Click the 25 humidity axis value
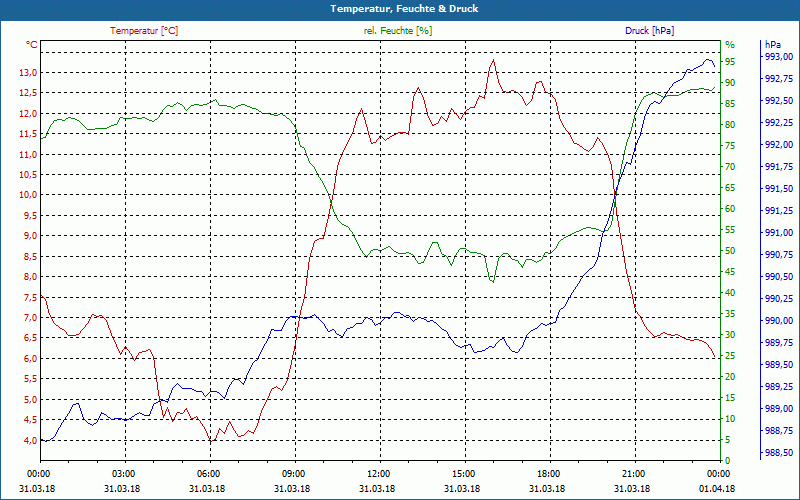The width and height of the screenshot is (800, 500). [x=730, y=356]
